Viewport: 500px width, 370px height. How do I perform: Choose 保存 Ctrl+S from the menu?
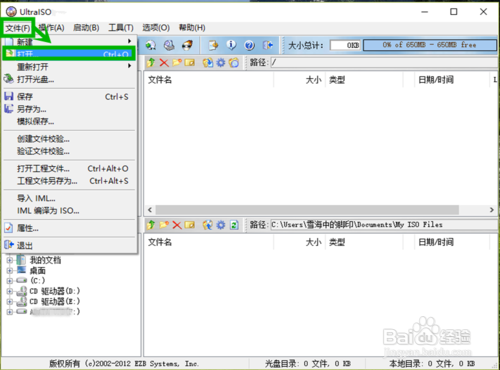70,97
